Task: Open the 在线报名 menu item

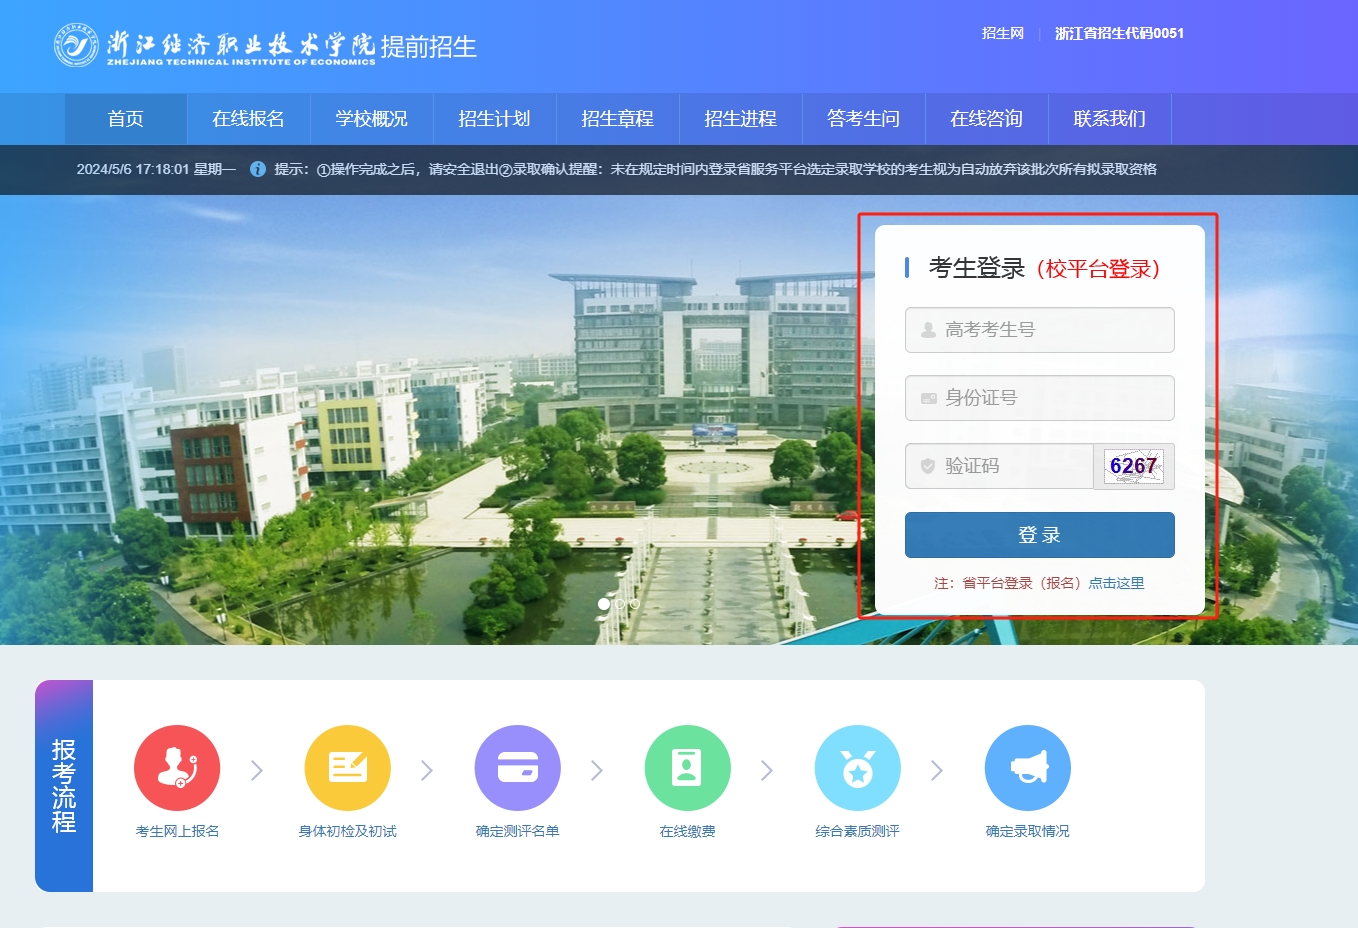Action: 248,119
